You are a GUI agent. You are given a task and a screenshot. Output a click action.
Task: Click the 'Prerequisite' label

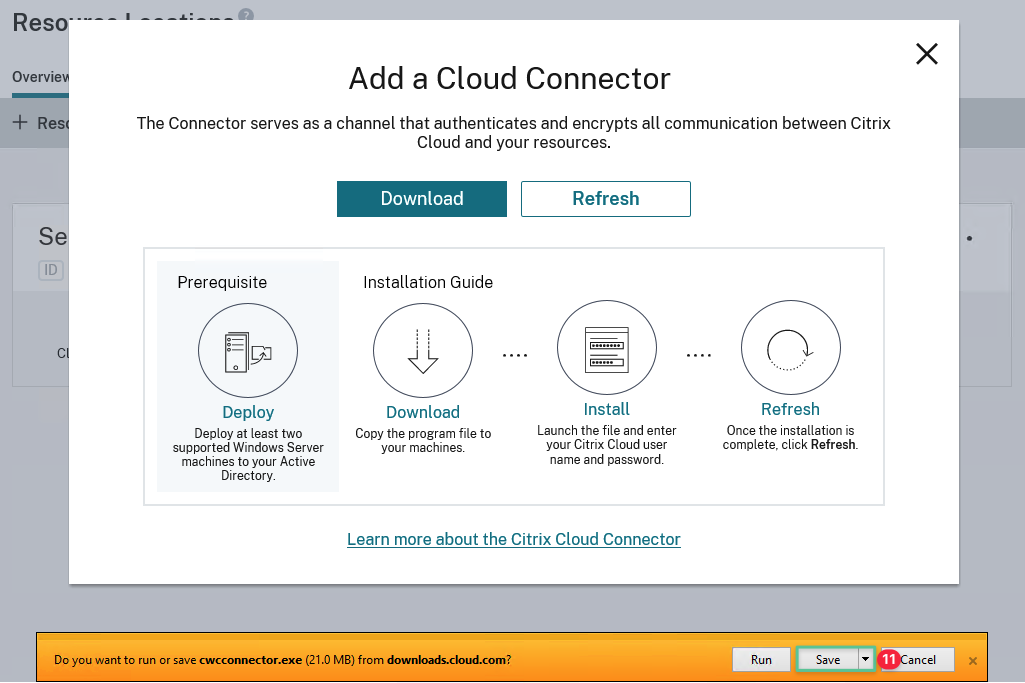[222, 282]
